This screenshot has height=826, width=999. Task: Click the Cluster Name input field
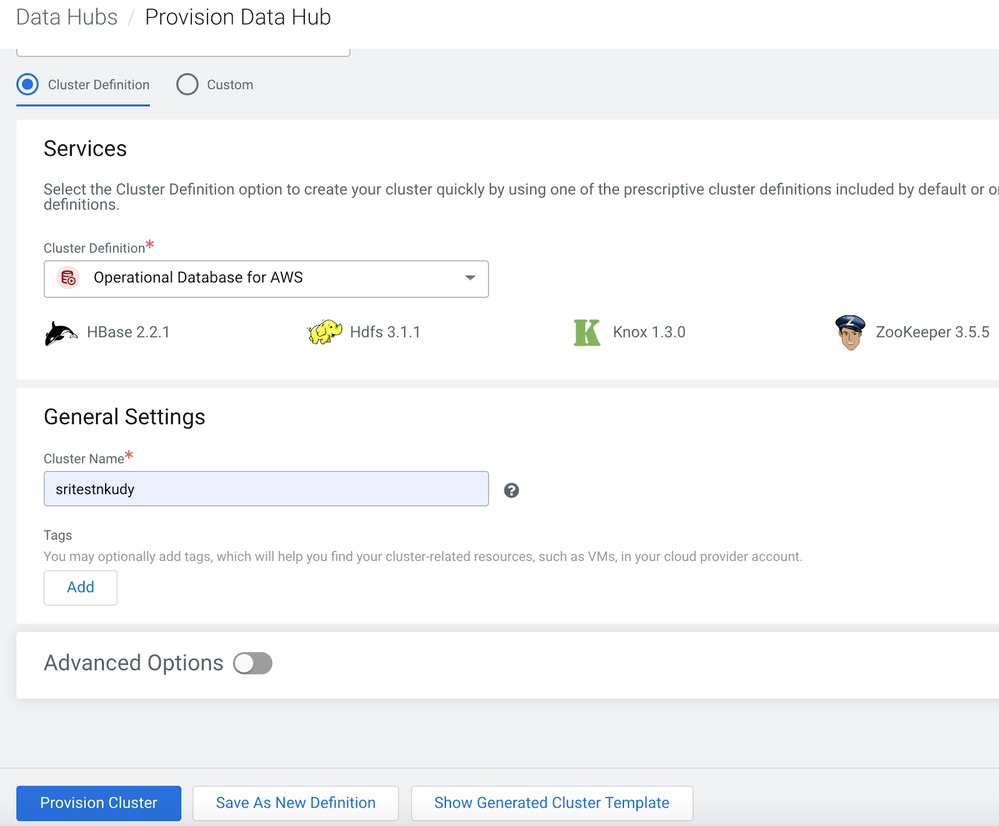(x=266, y=489)
